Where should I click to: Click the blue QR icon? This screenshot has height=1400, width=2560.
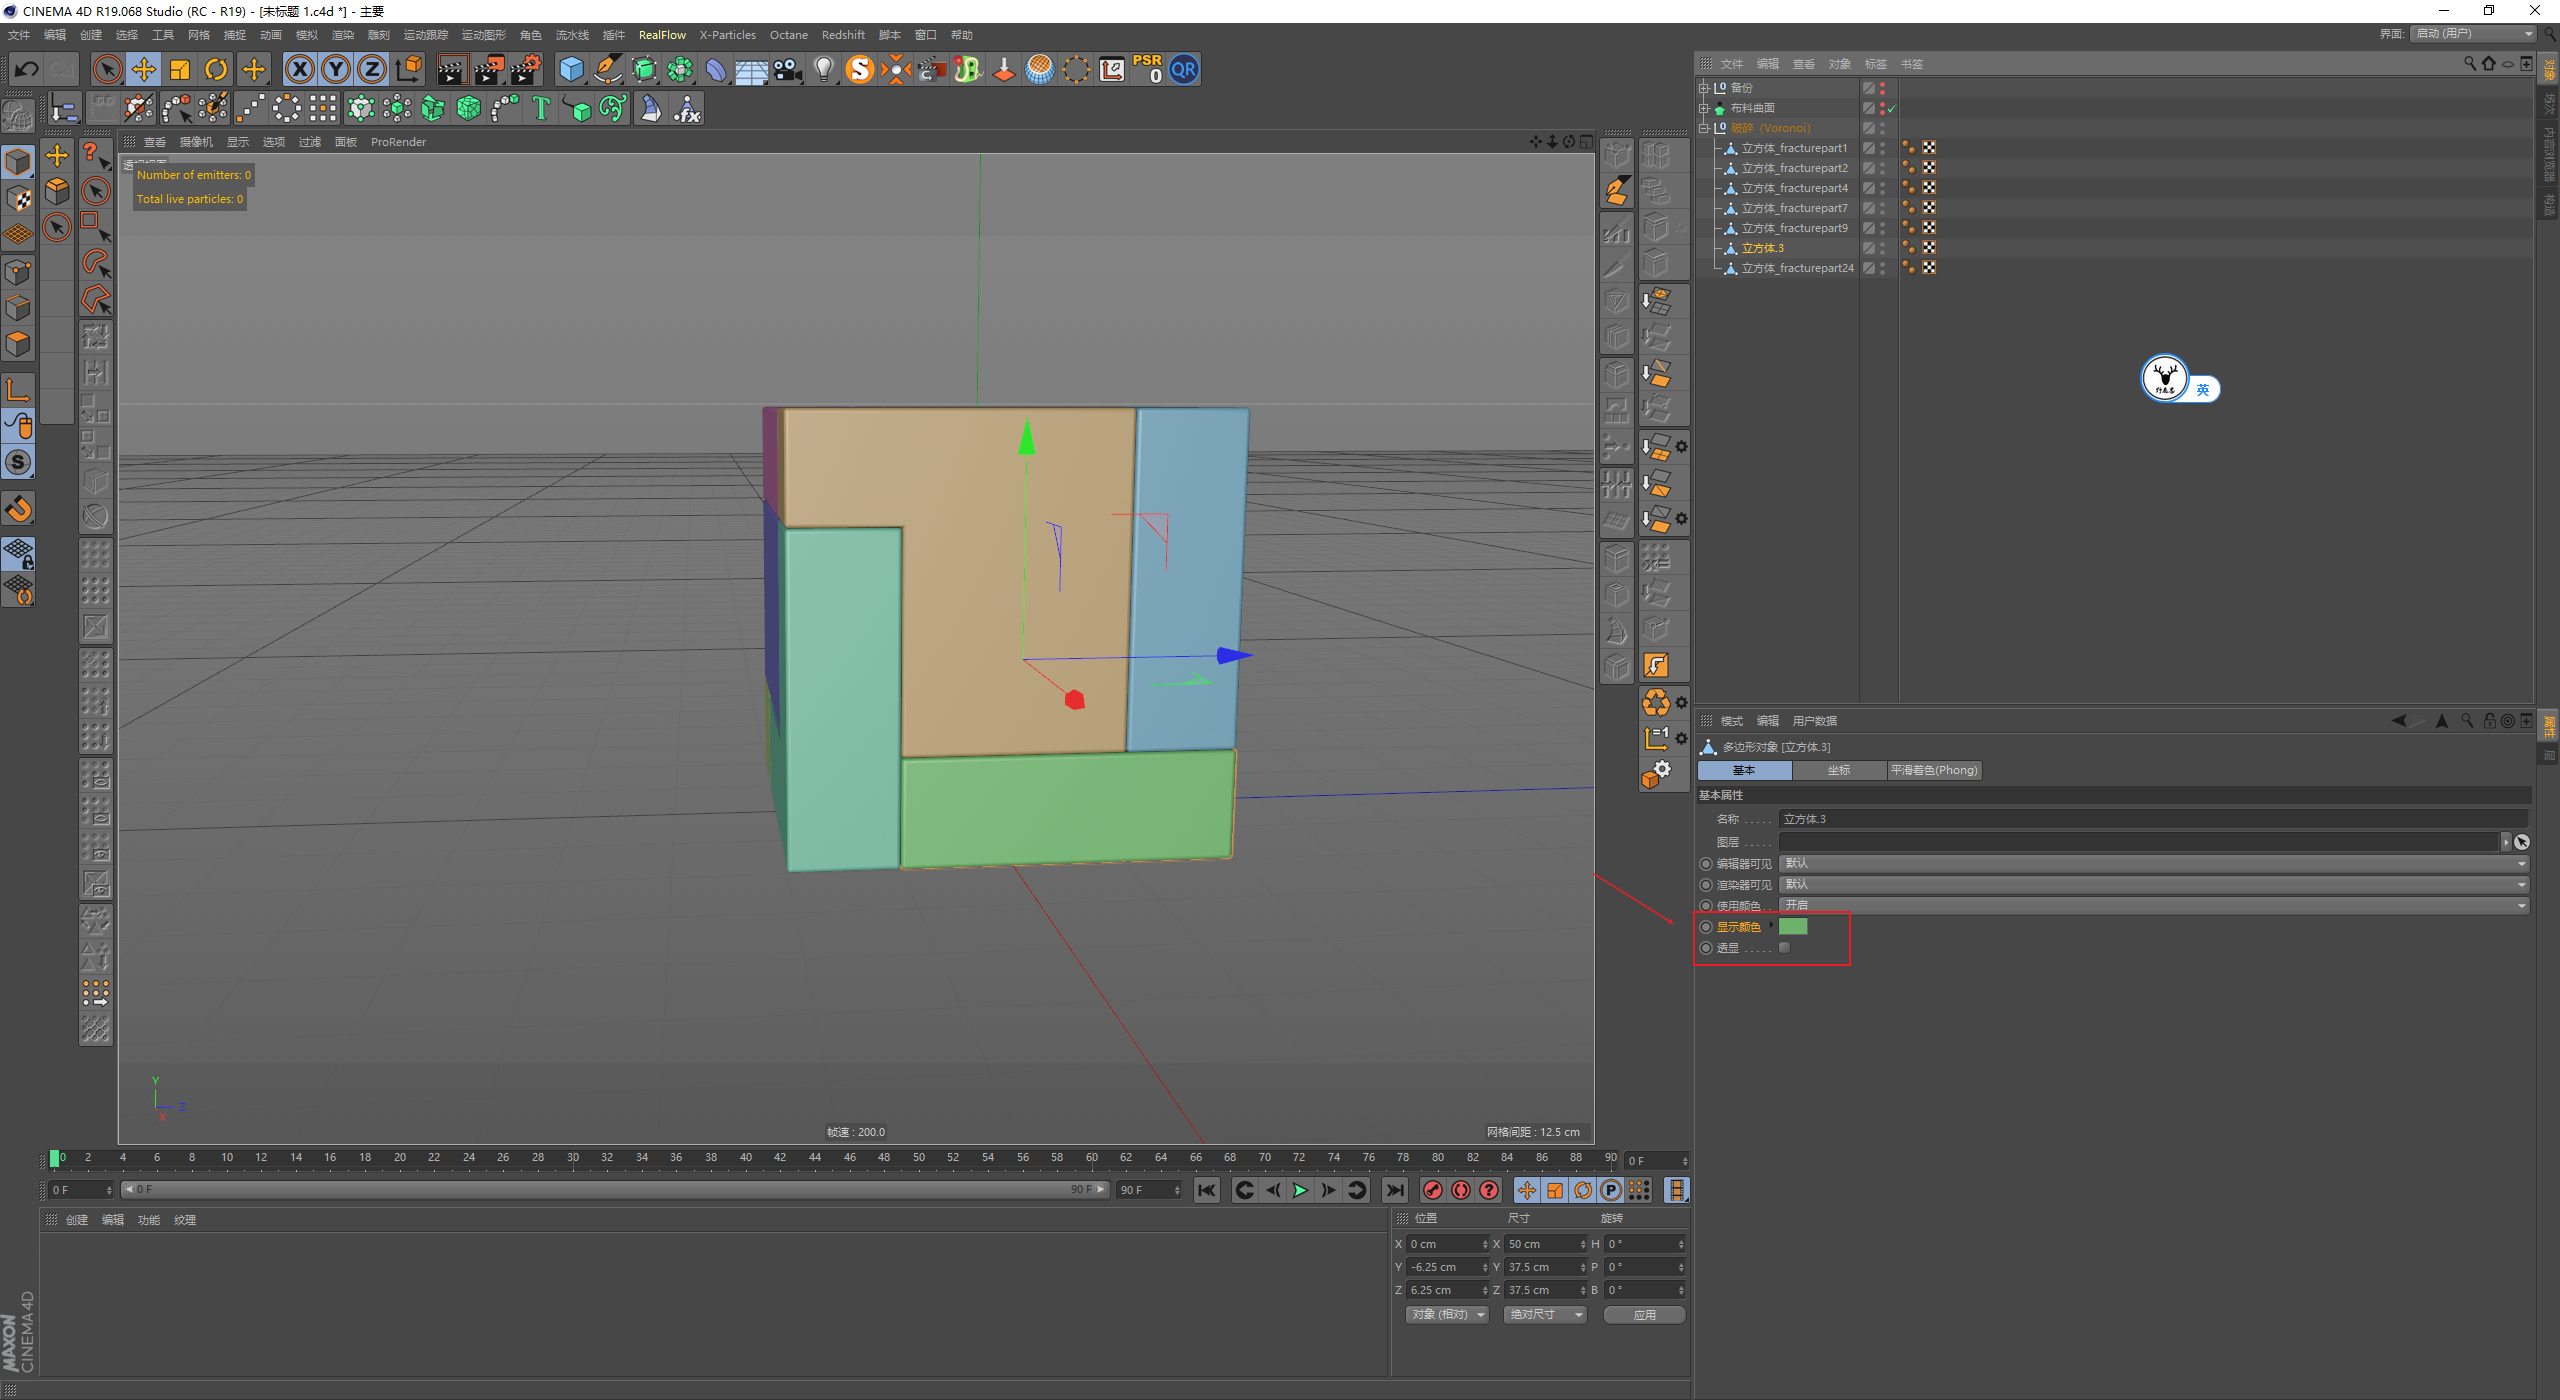1184,69
